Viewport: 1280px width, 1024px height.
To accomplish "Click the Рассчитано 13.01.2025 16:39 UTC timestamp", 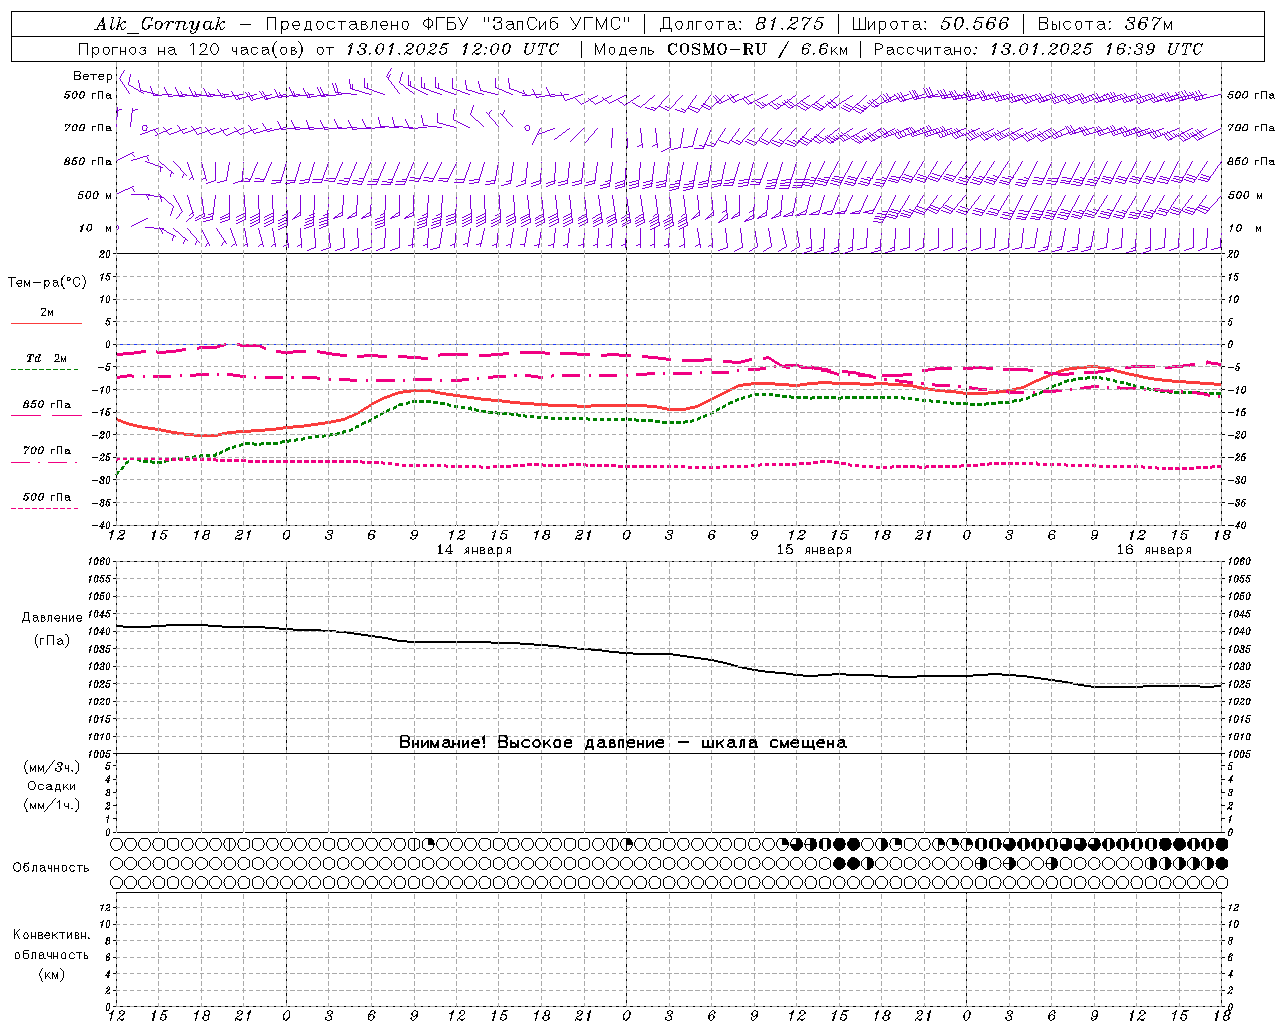I will (1038, 49).
